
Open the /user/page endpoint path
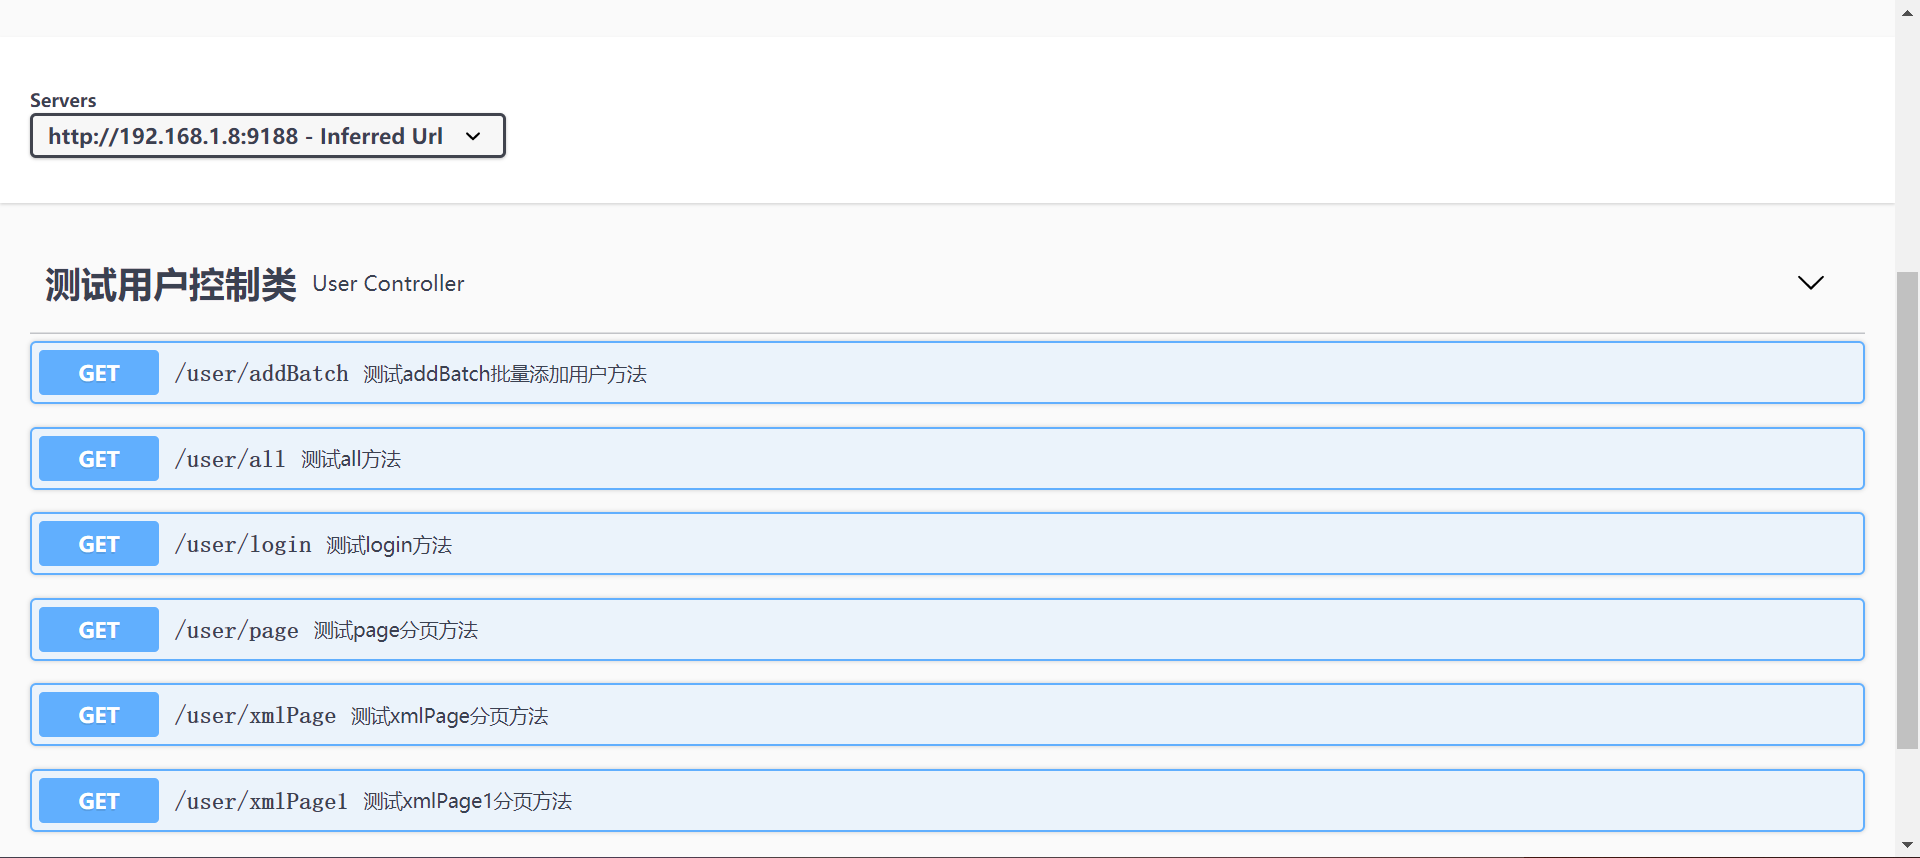[x=237, y=631]
